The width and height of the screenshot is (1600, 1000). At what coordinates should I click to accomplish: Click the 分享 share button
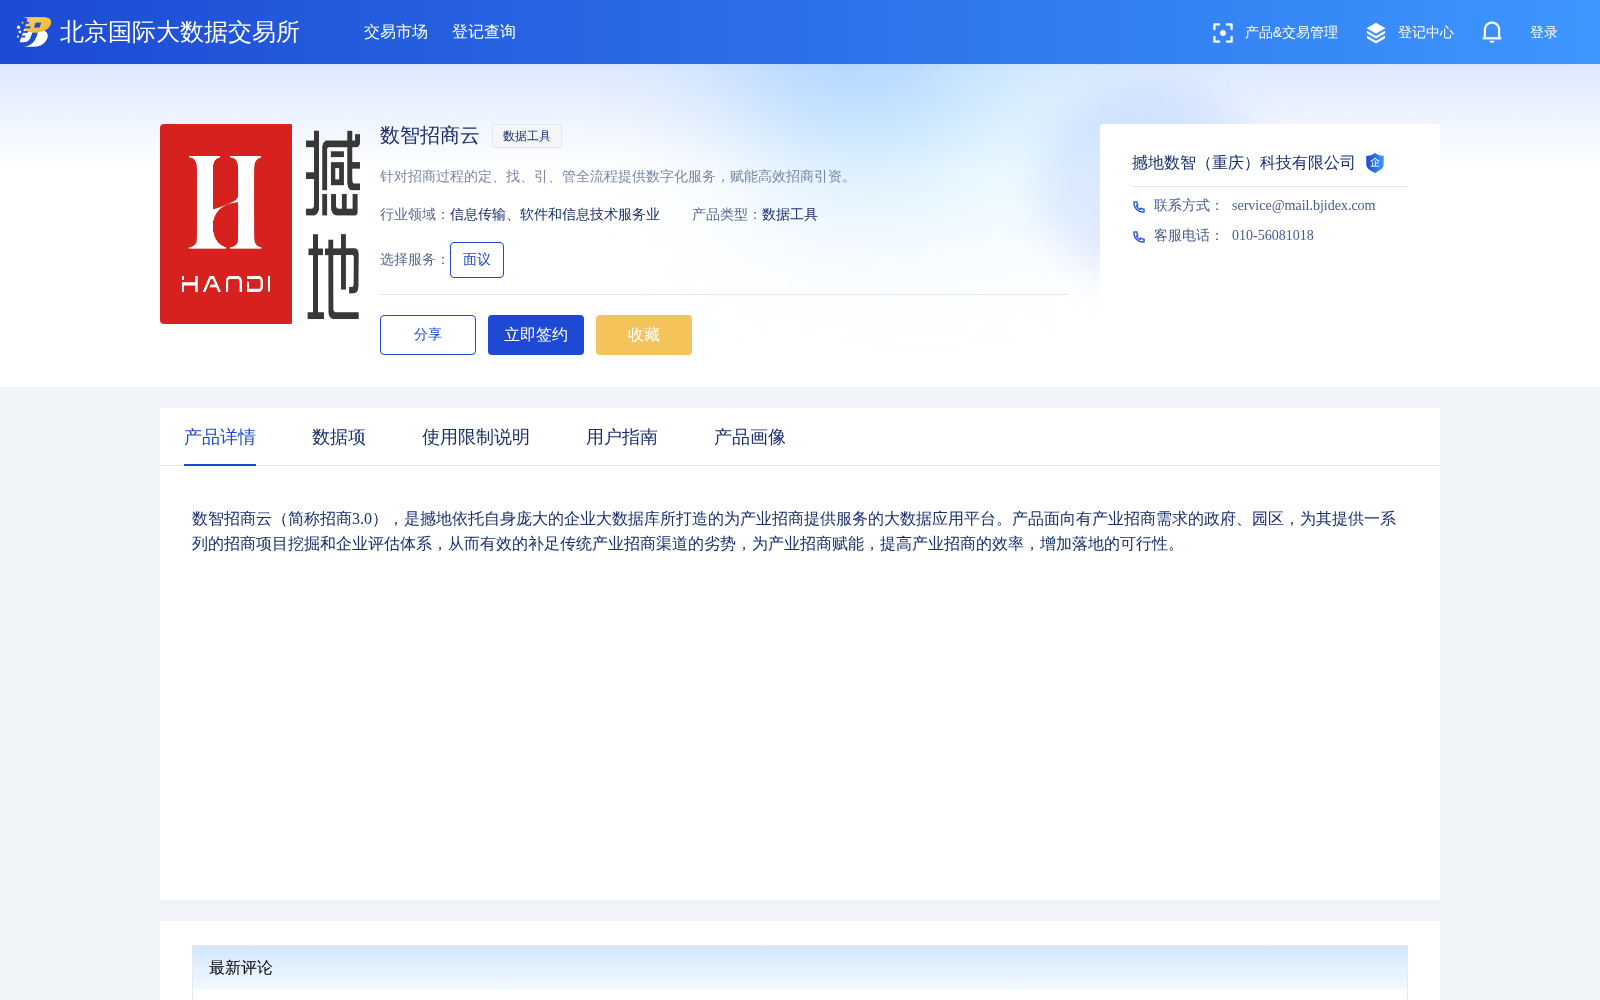(428, 335)
